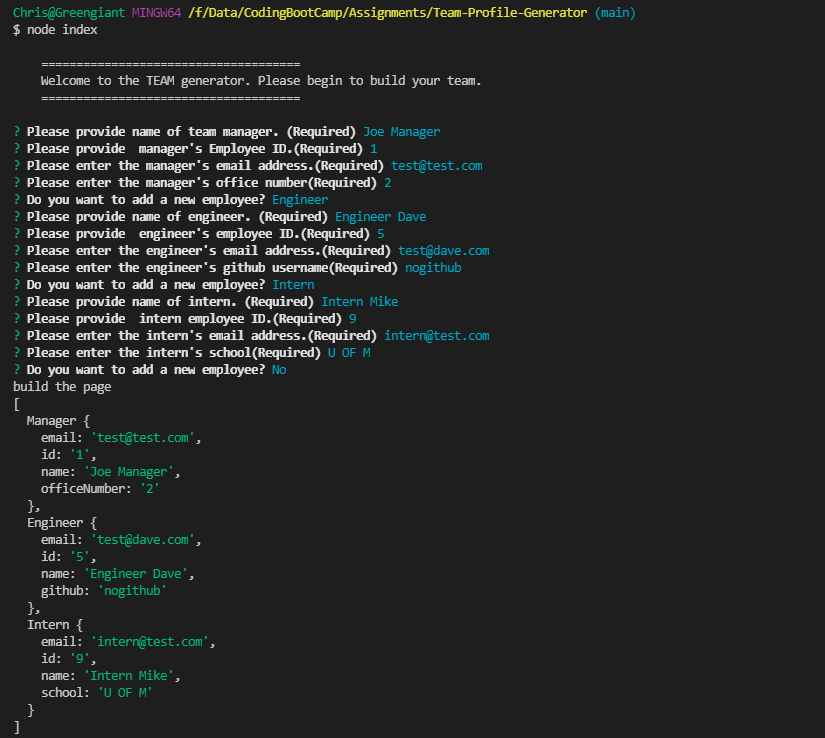Select the Intern object in the output
825x738 pixels.
55,624
